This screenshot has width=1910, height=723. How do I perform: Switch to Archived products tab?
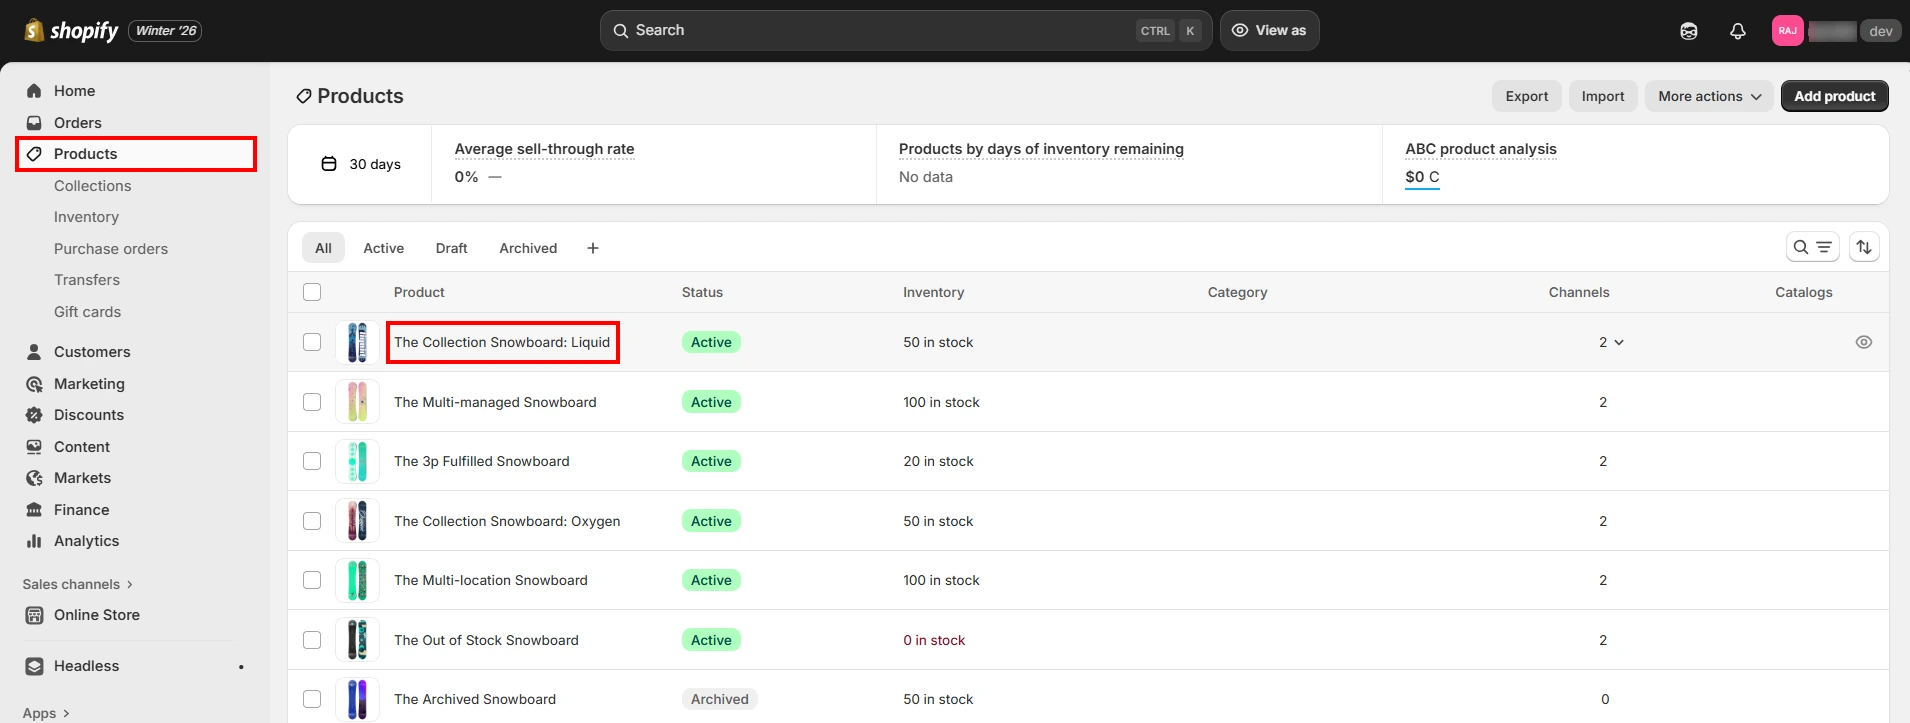pyautogui.click(x=528, y=248)
